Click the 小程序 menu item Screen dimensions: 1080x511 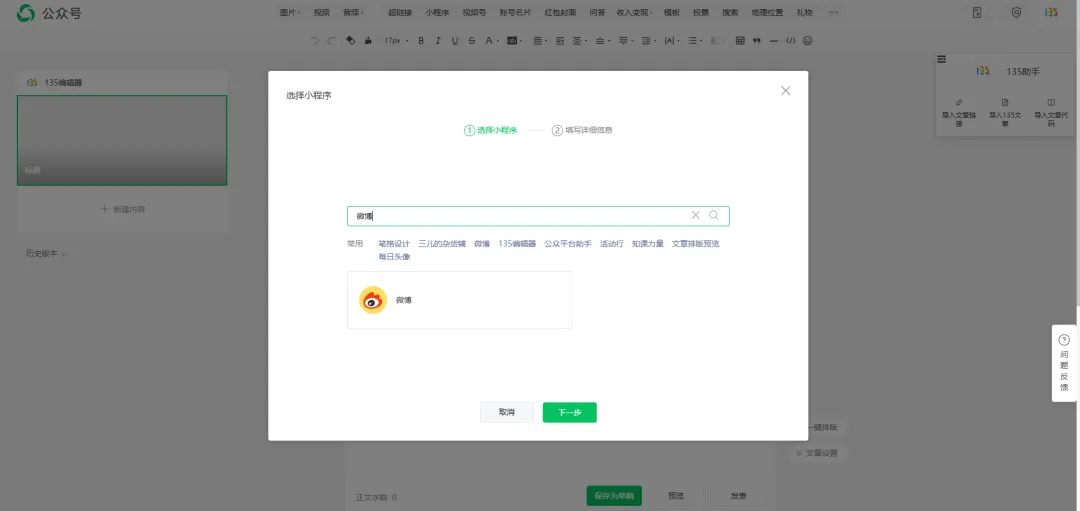coord(437,12)
